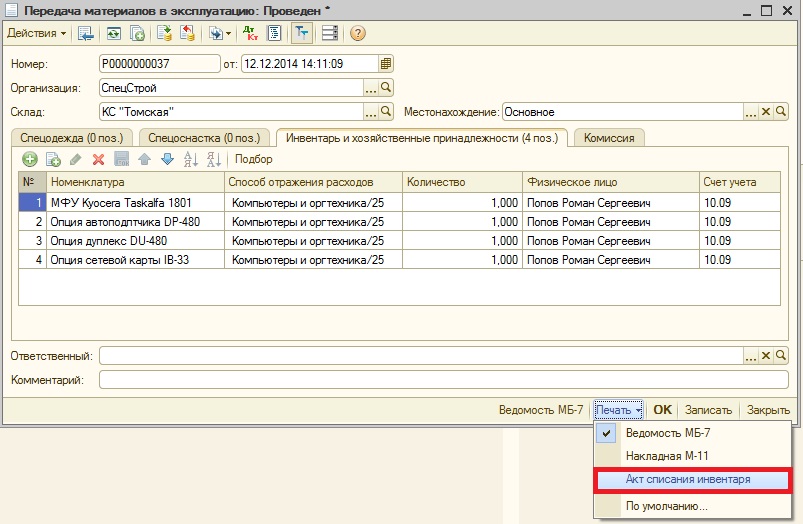Open Склад selection with ellipsis button
Image resolution: width=803 pixels, height=524 pixels.
click(x=370, y=111)
